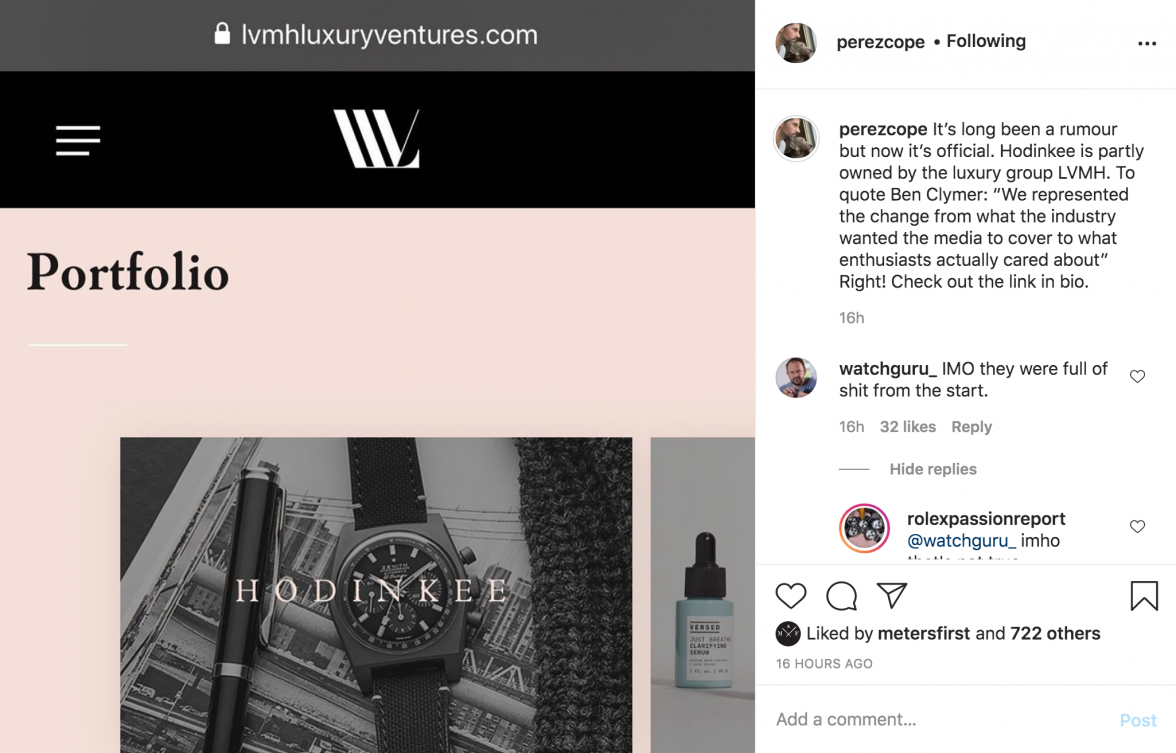View the 32 likes on the comment
Screen dimensions: 1176x753
point(908,427)
